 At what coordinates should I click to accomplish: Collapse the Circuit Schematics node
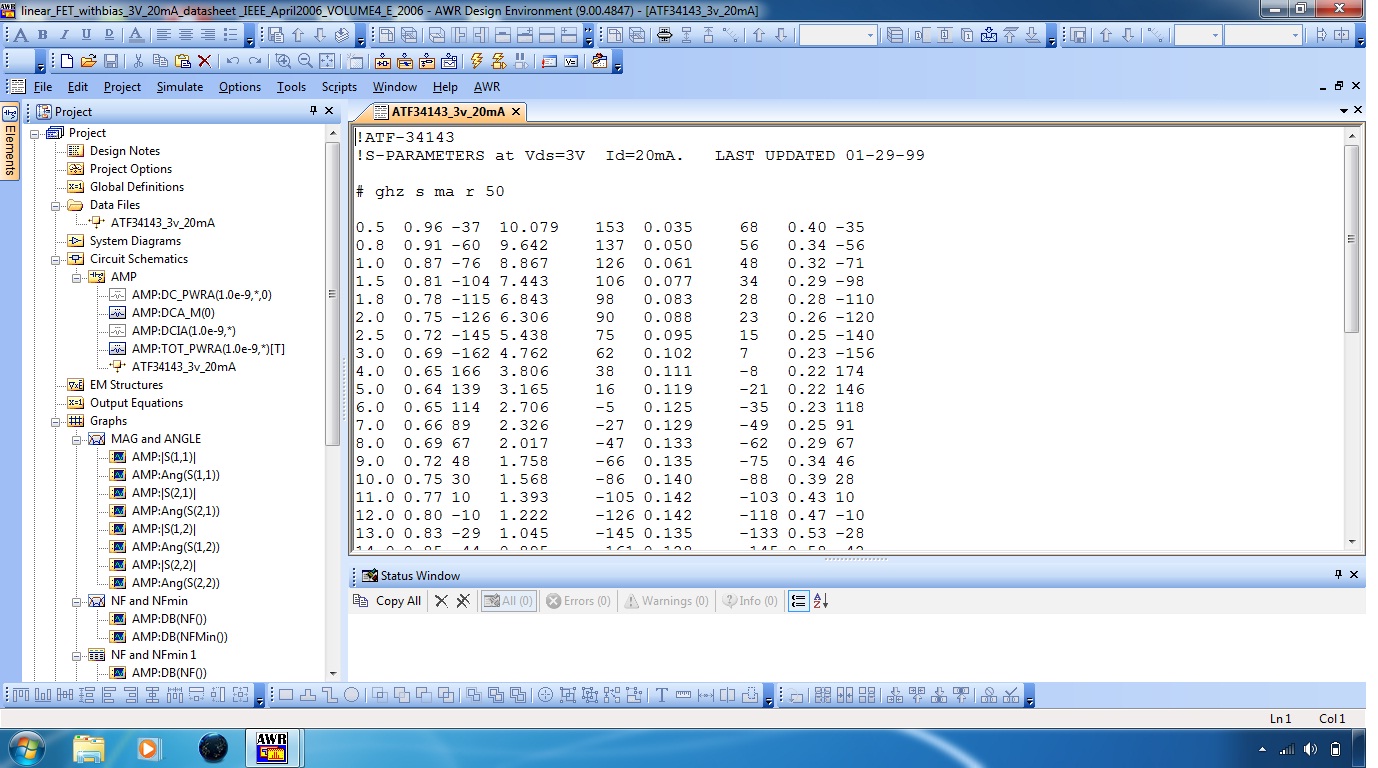coord(55,259)
